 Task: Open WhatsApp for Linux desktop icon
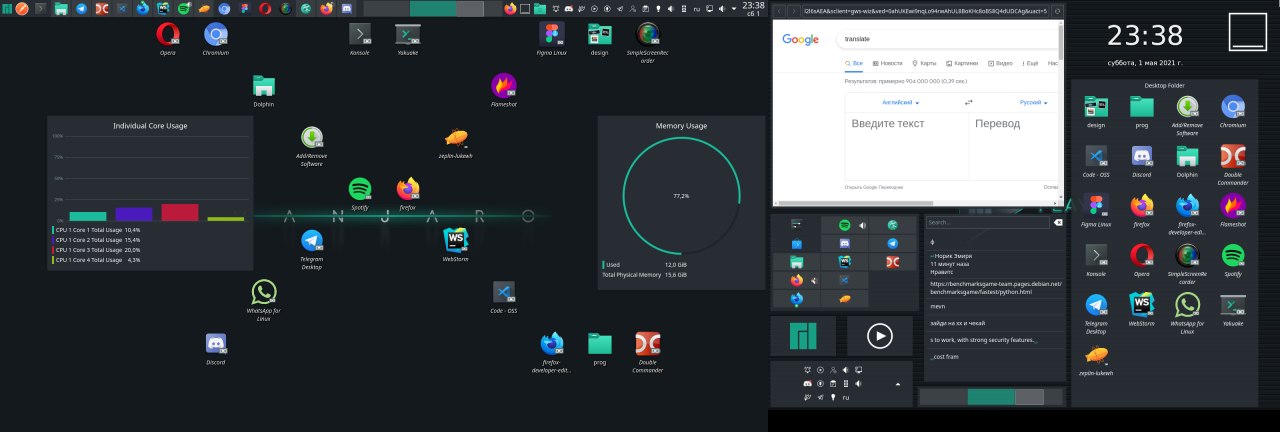click(x=263, y=300)
